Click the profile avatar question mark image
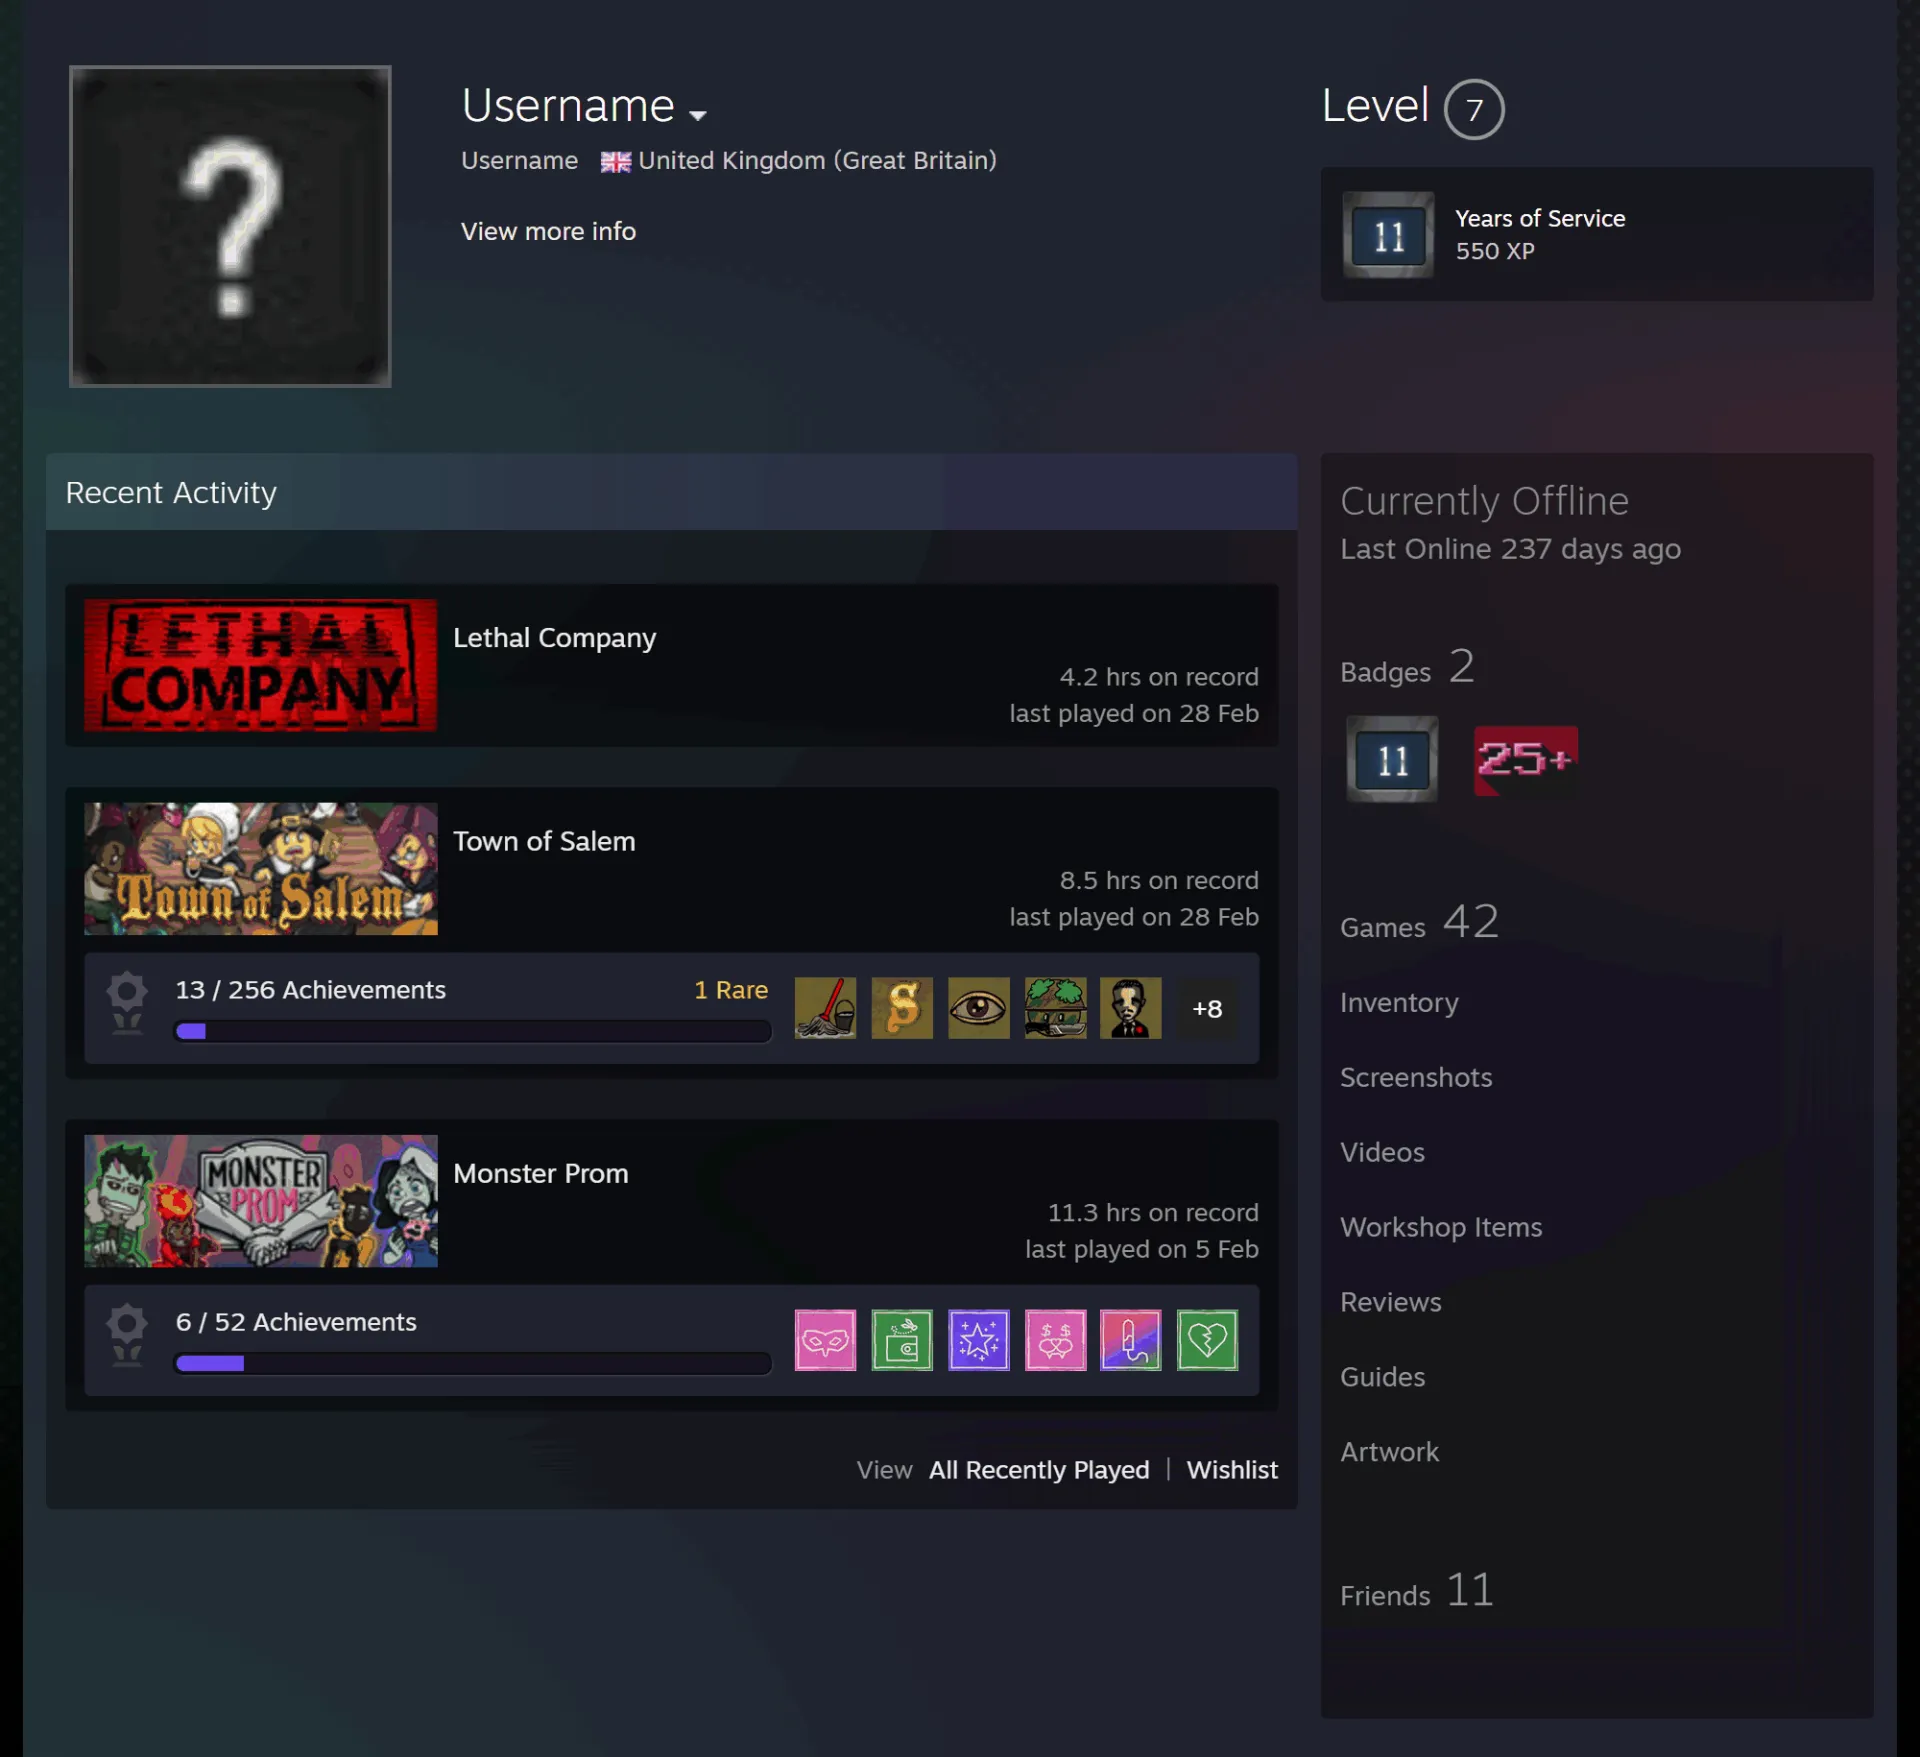Viewport: 1920px width, 1757px height. pos(230,226)
